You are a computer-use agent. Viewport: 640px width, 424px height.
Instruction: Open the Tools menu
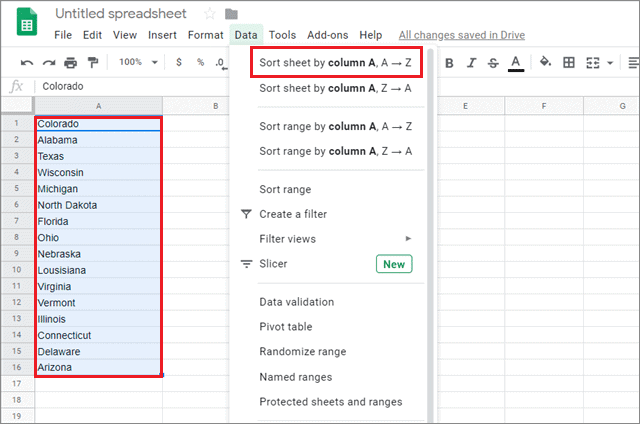(282, 35)
